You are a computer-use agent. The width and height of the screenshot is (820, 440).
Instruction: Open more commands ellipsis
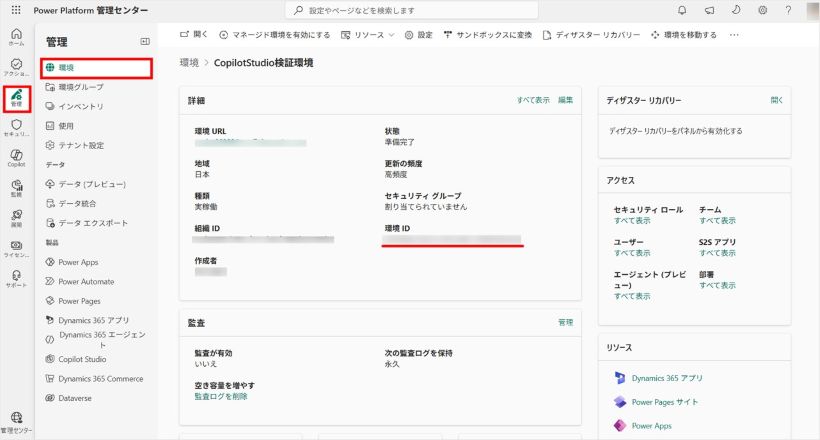tap(734, 35)
